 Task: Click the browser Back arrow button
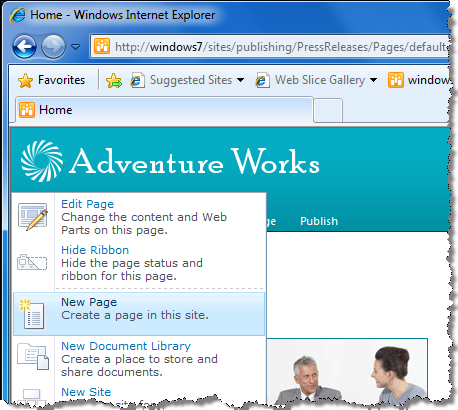(x=24, y=46)
